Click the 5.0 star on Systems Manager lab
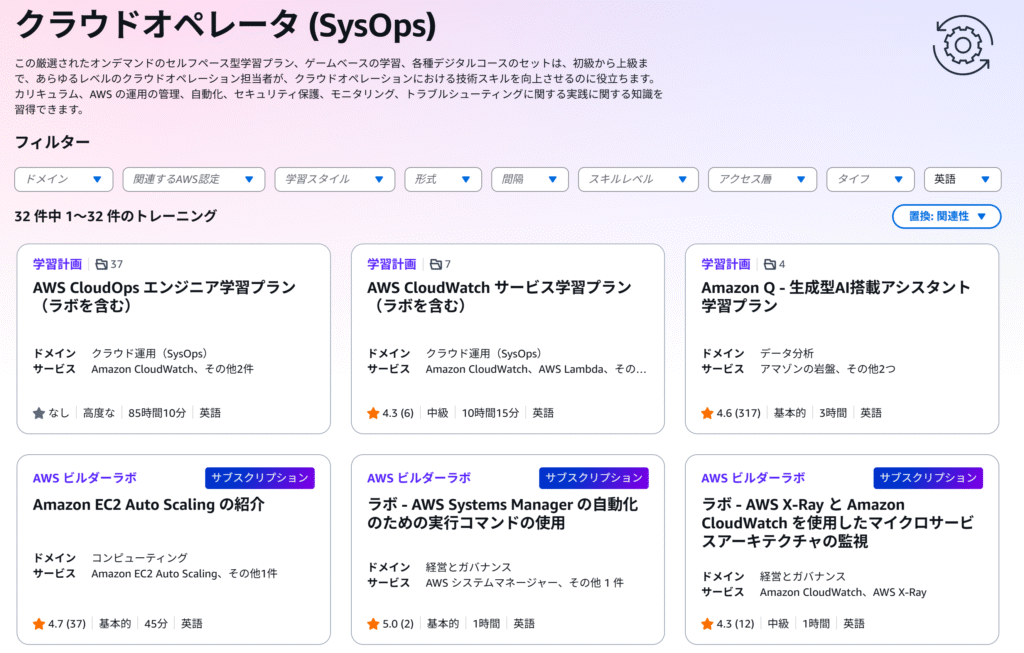This screenshot has width=1024, height=653. (x=373, y=624)
